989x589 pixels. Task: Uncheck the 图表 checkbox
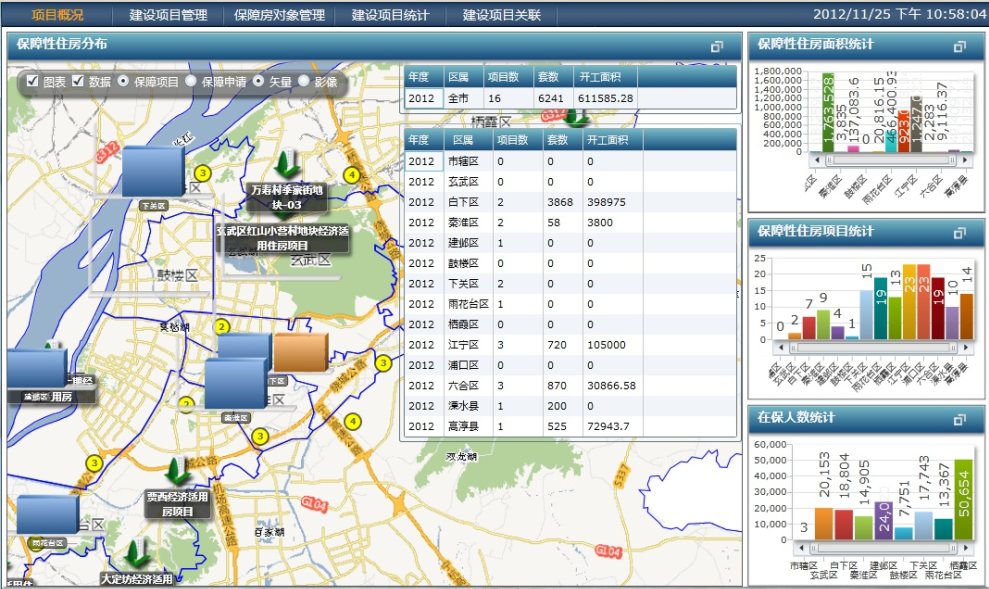click(32, 81)
